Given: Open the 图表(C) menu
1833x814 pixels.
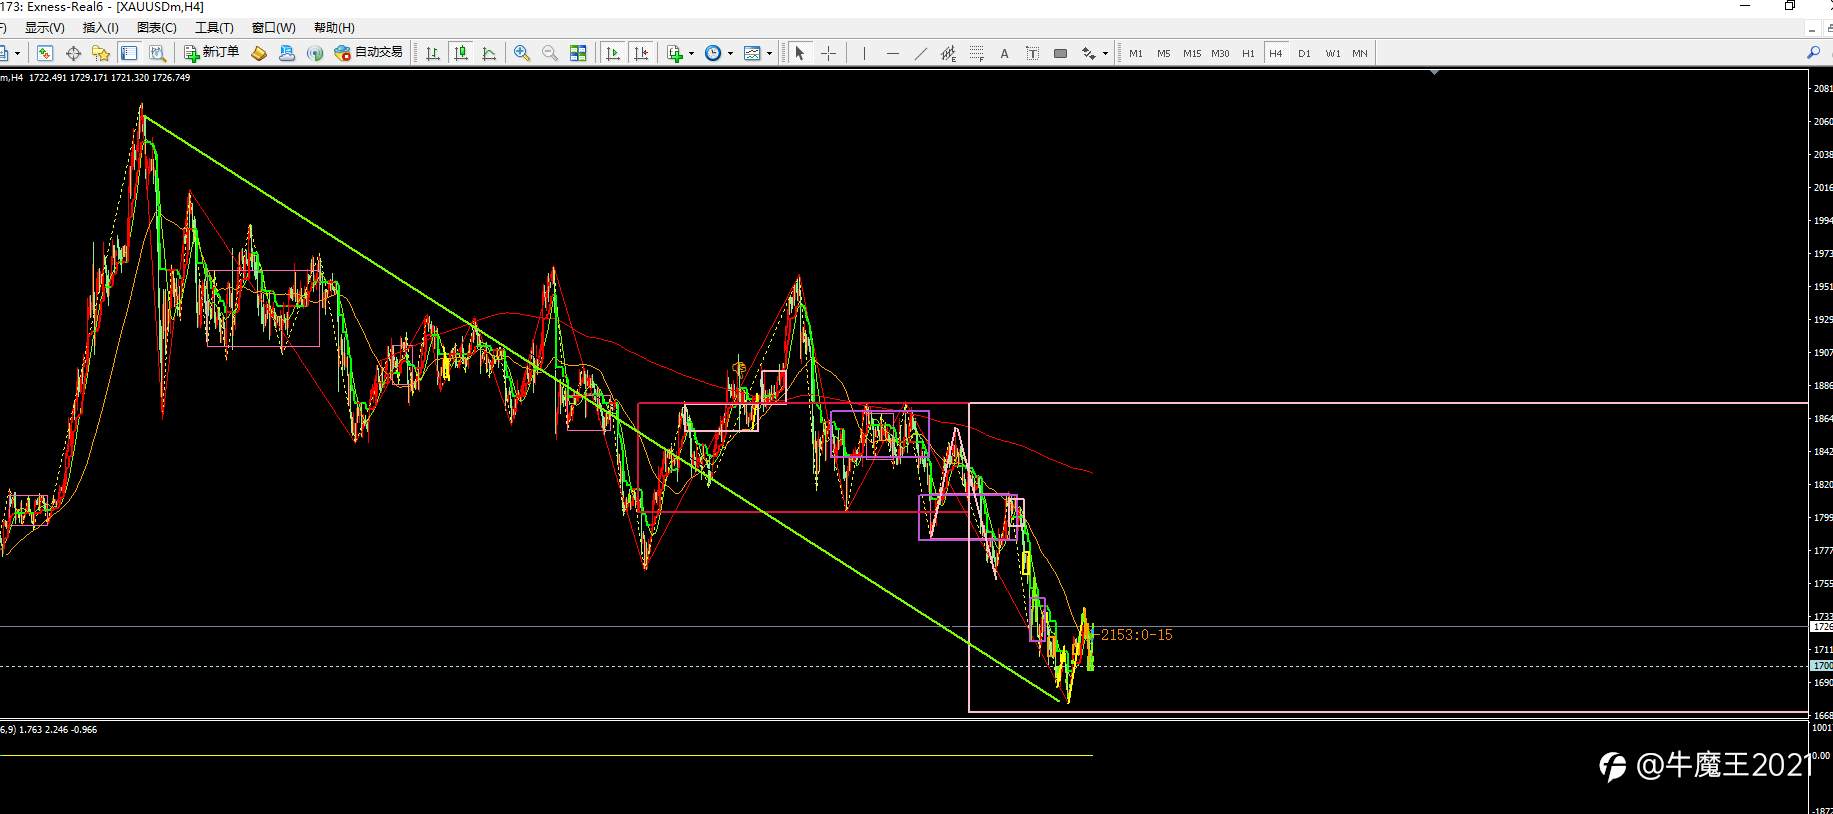Looking at the screenshot, I should point(156,28).
